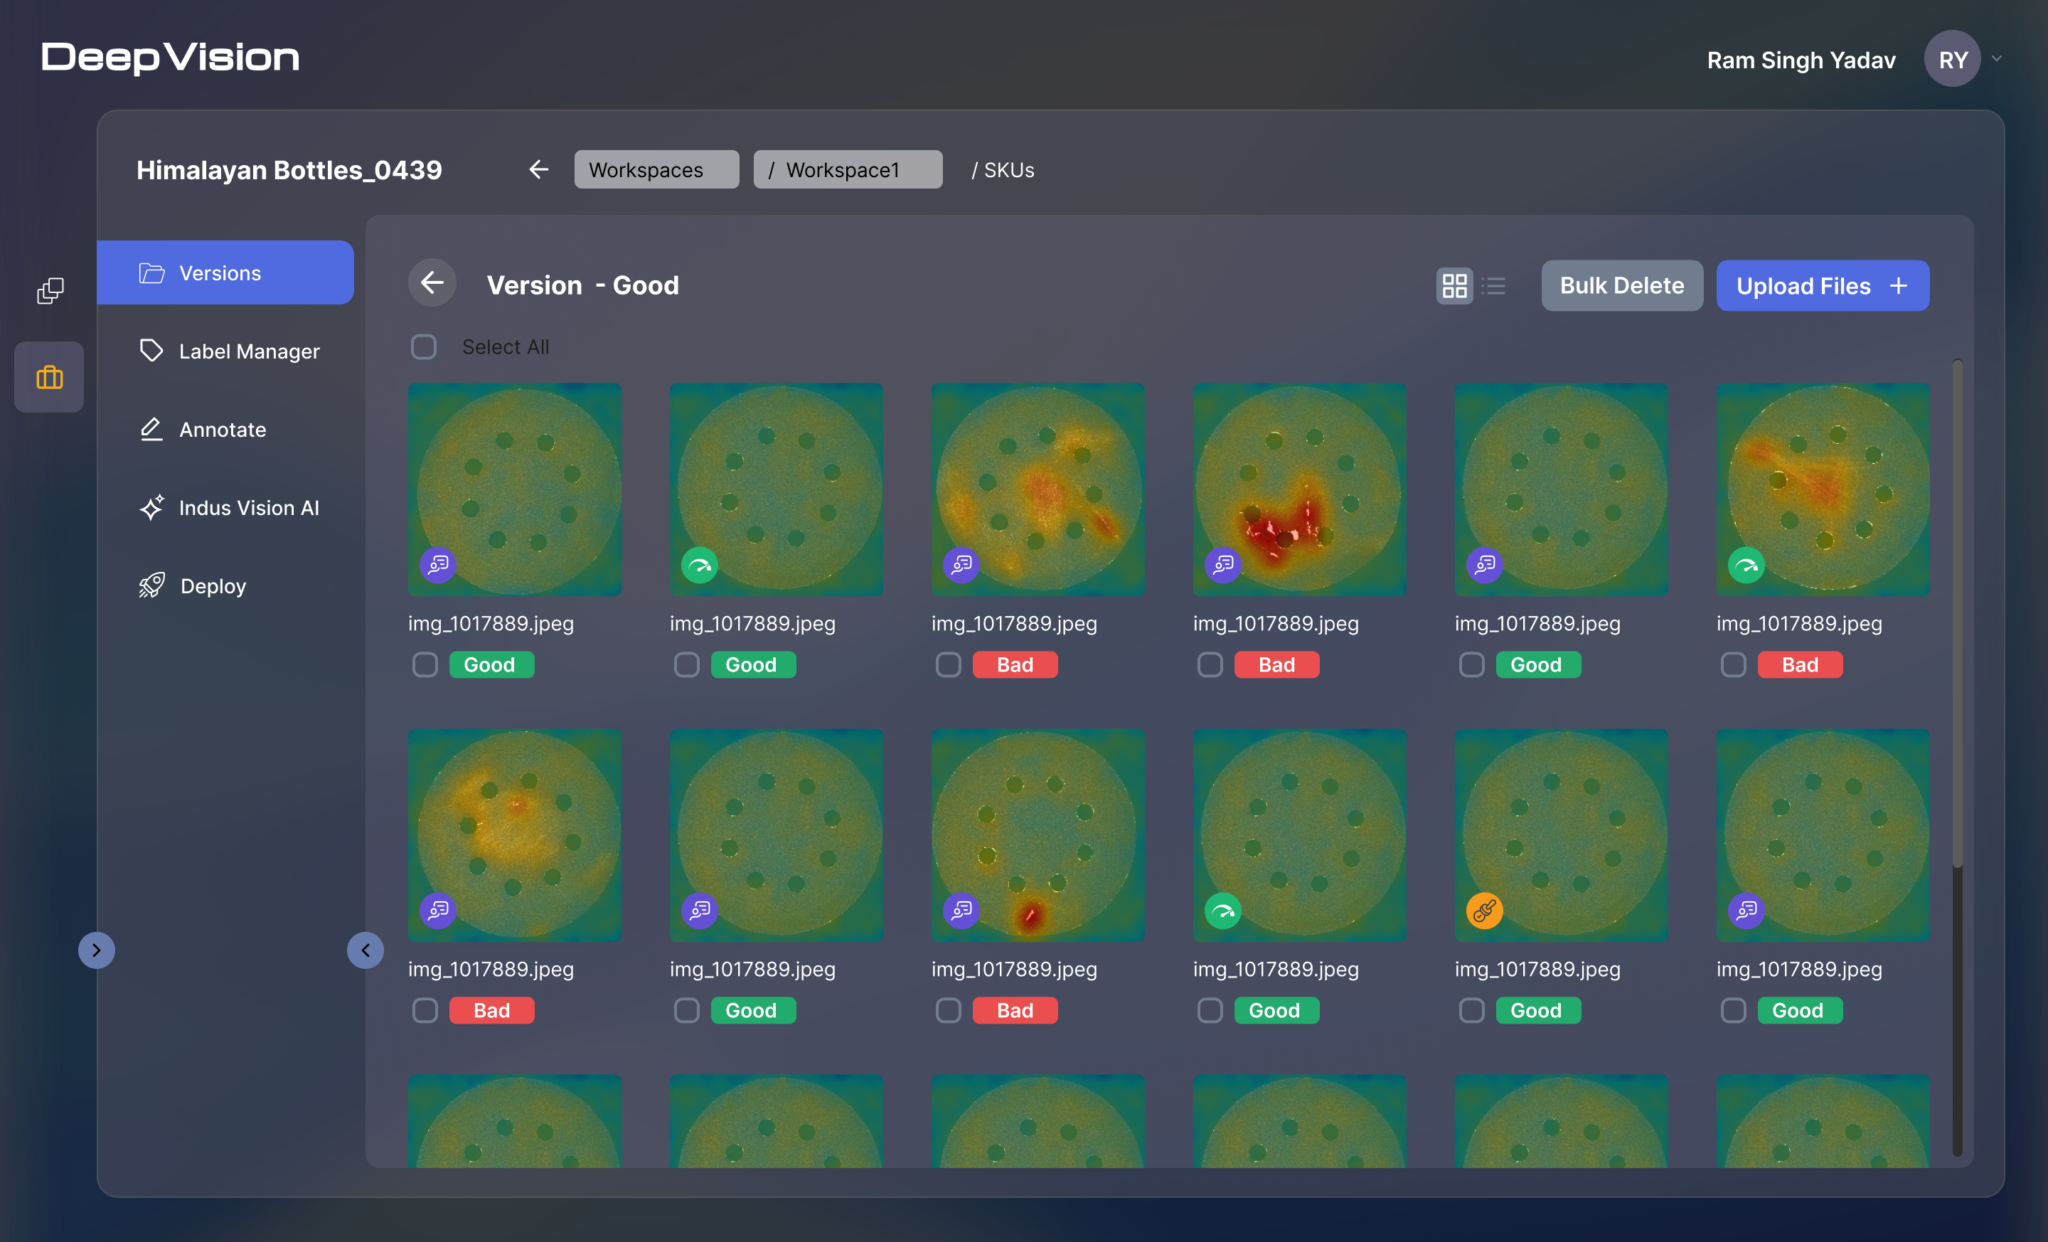
Task: Click the DeepVision logo
Action: 170,58
